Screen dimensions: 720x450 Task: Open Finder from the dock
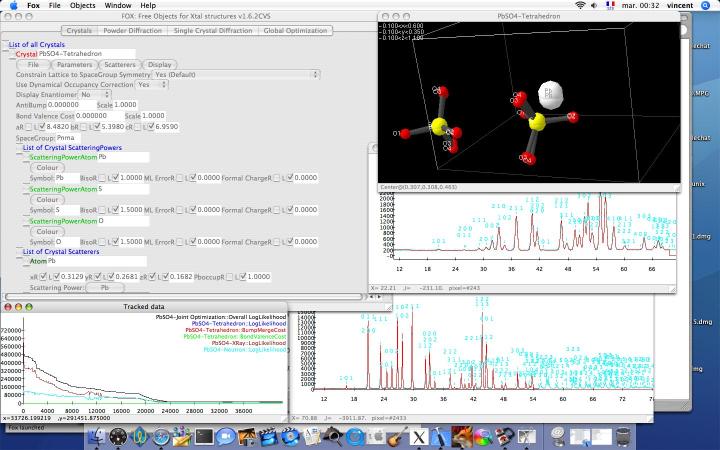(97, 436)
